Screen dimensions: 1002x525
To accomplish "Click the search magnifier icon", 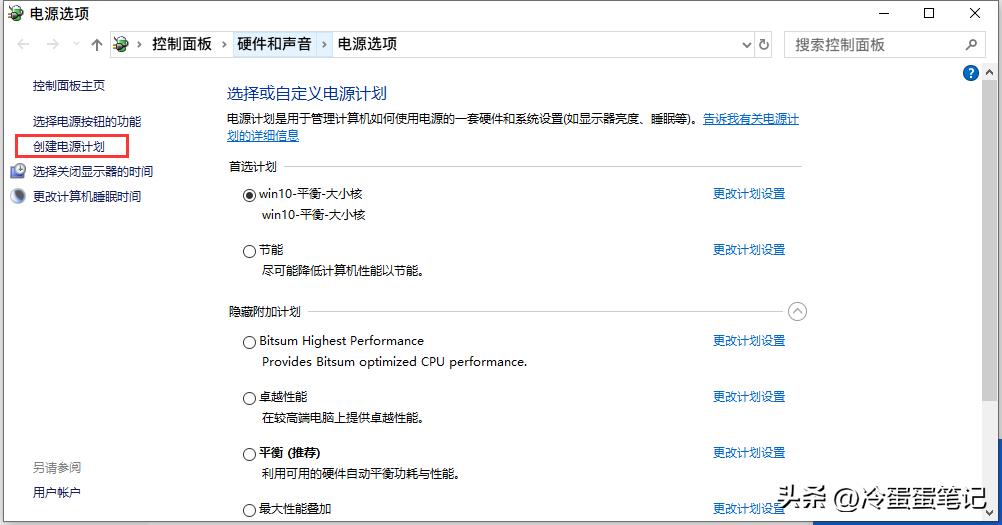I will [971, 45].
